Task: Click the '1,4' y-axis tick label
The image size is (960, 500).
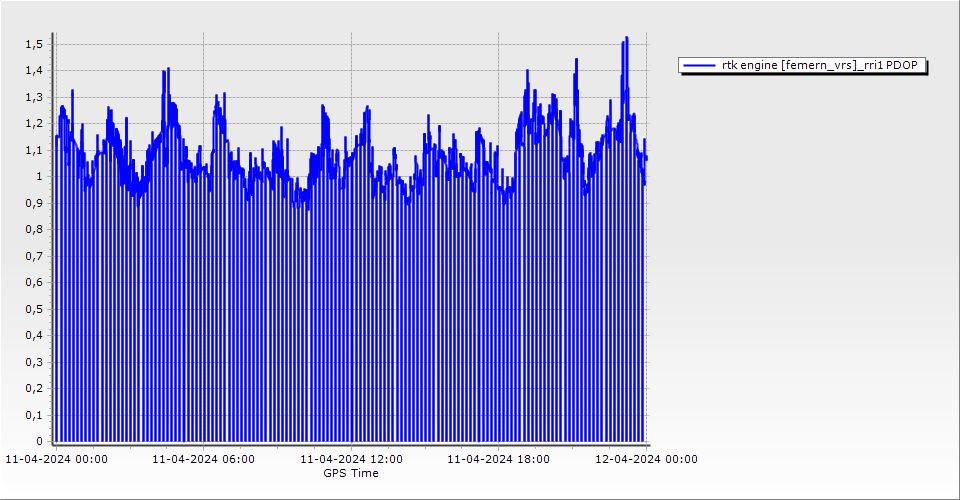Action: click(34, 71)
